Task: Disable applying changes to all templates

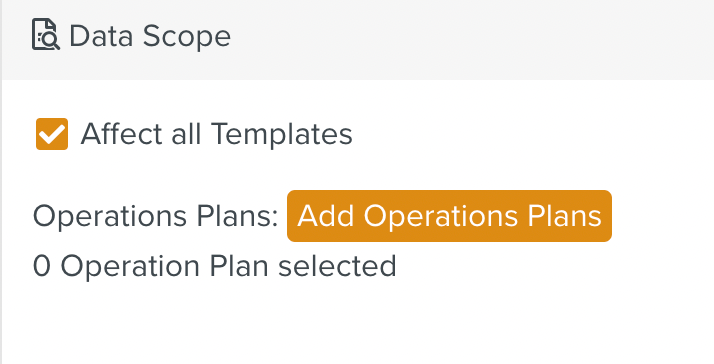Action: [x=52, y=134]
